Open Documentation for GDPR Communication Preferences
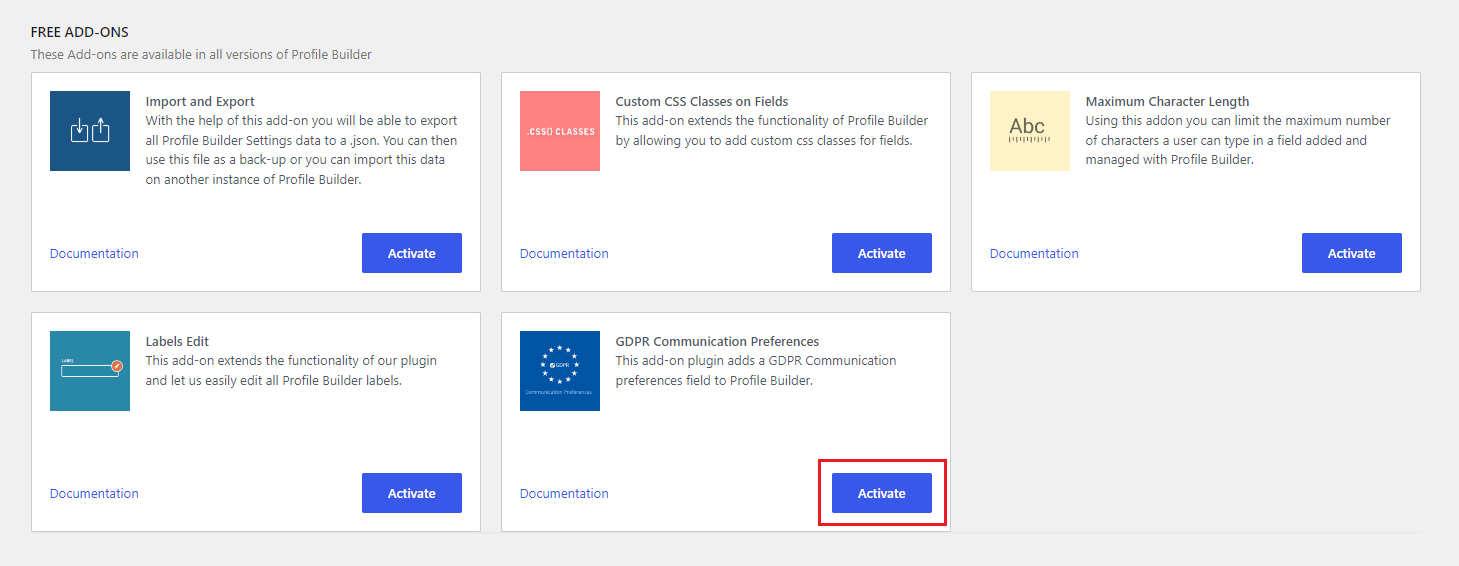 click(564, 494)
